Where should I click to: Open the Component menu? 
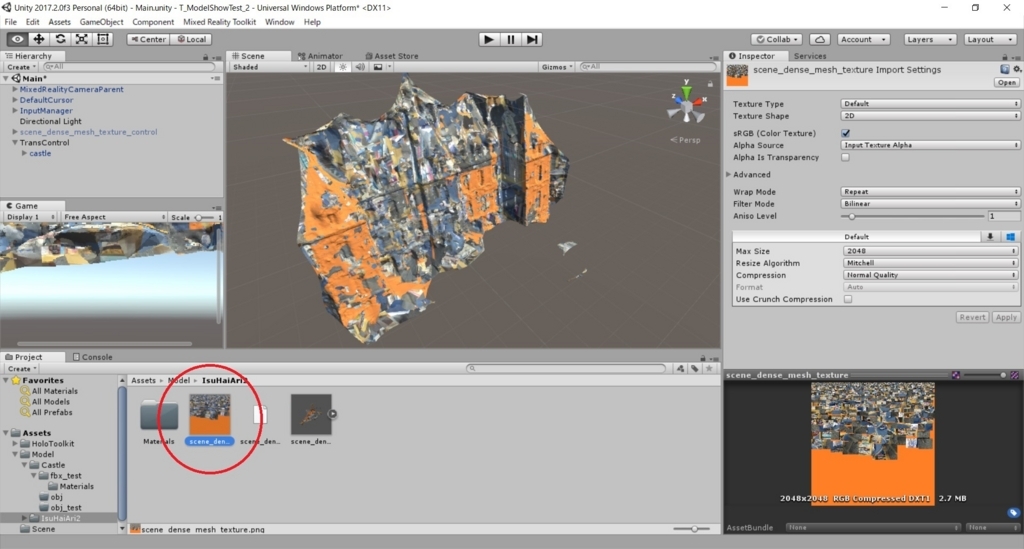pos(153,22)
